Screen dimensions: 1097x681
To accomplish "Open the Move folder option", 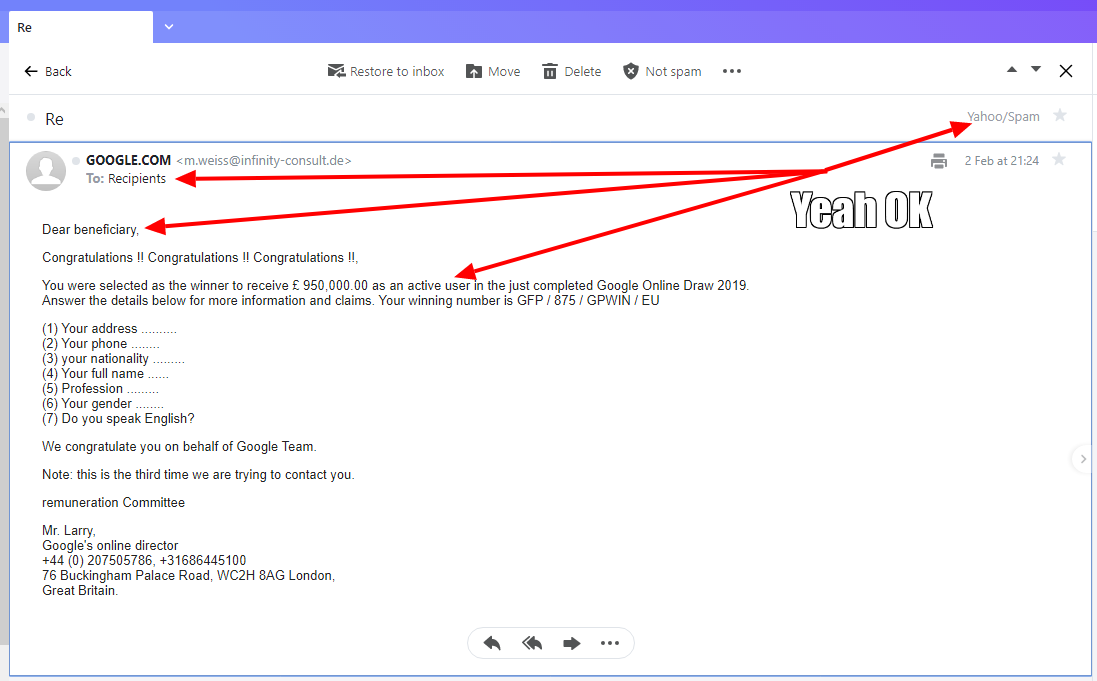I will [x=493, y=71].
